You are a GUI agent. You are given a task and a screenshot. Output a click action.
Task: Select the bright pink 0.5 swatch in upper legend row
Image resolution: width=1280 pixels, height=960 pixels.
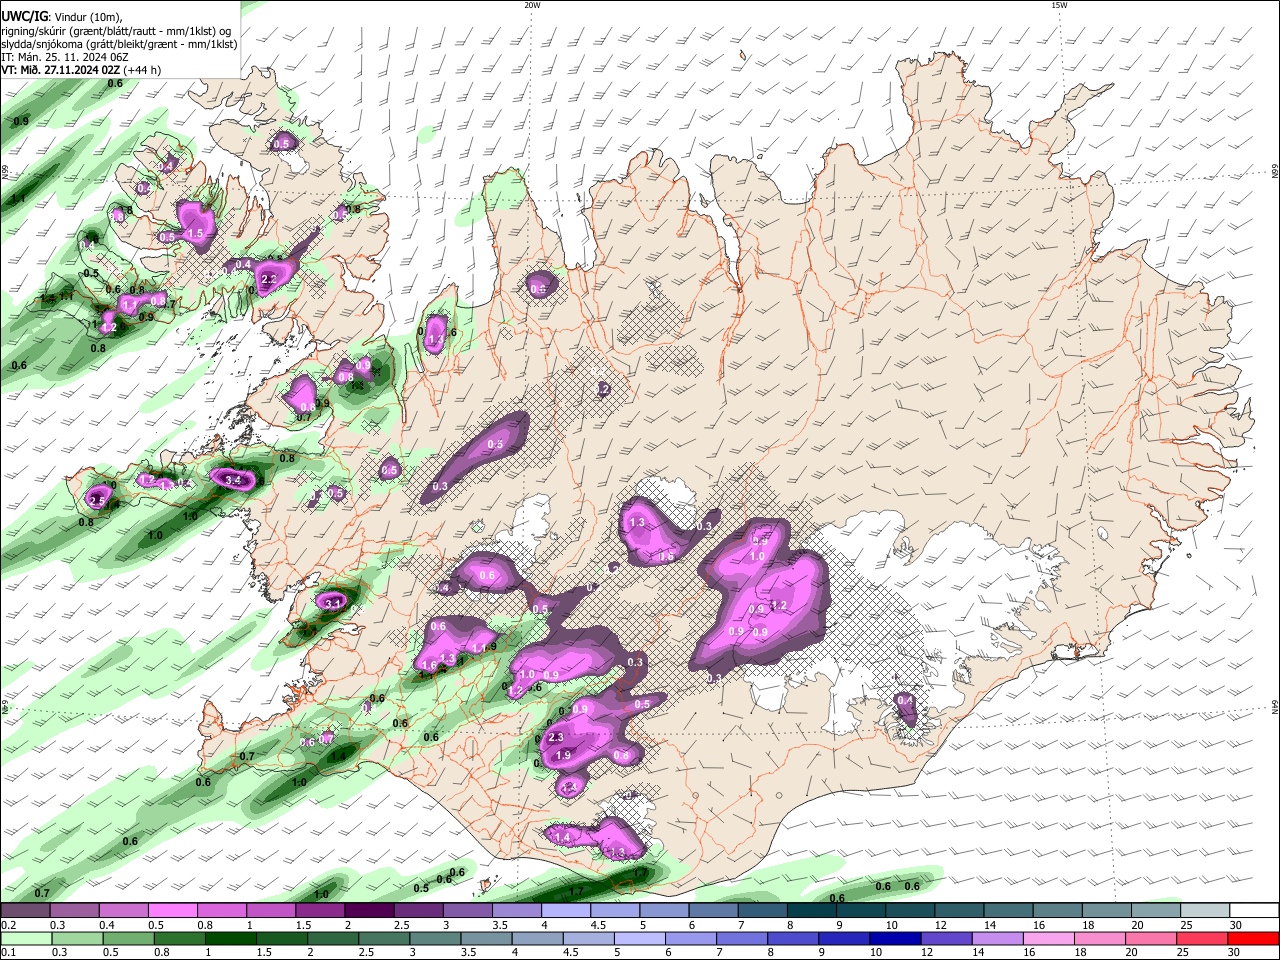[x=172, y=911]
